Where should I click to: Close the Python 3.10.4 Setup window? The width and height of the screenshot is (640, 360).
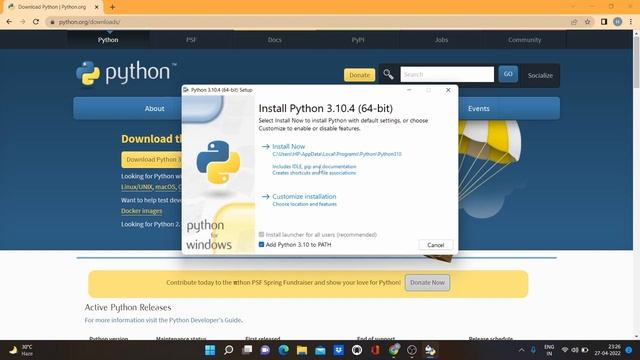pyautogui.click(x=448, y=90)
